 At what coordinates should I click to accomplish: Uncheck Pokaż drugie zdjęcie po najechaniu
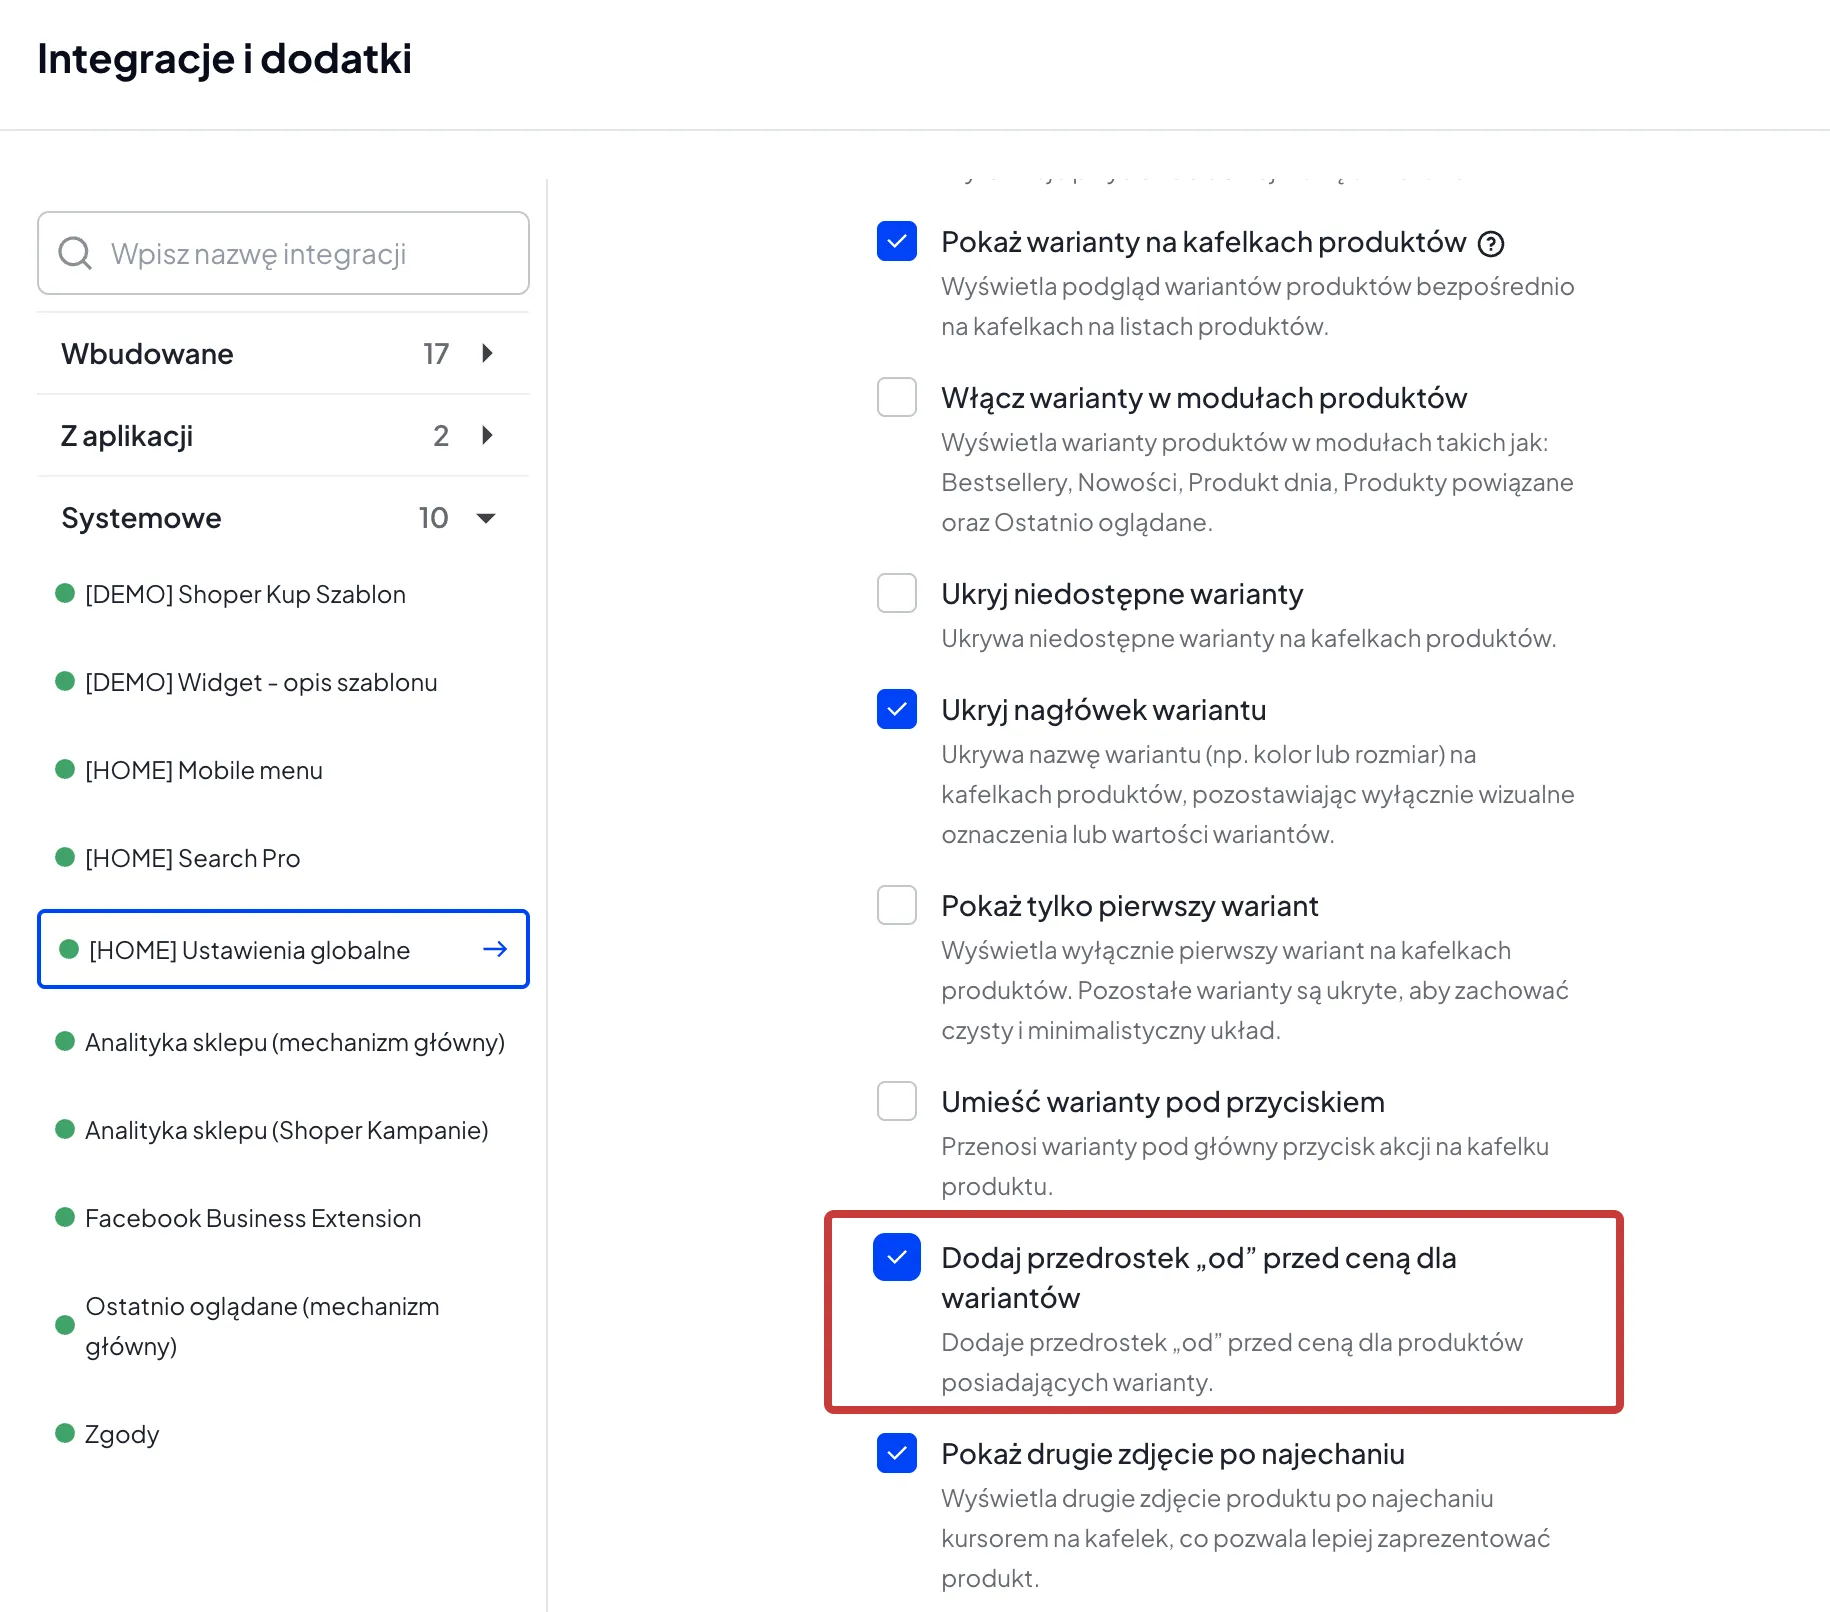click(x=897, y=1453)
